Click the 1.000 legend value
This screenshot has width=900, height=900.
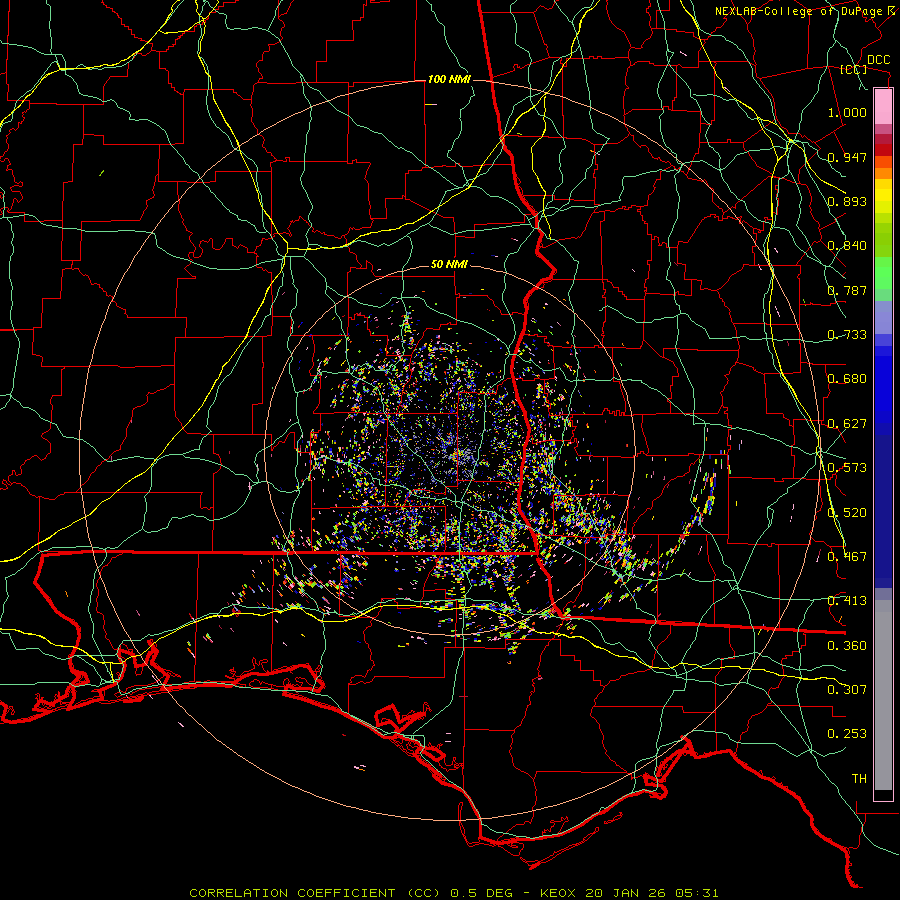(x=847, y=112)
